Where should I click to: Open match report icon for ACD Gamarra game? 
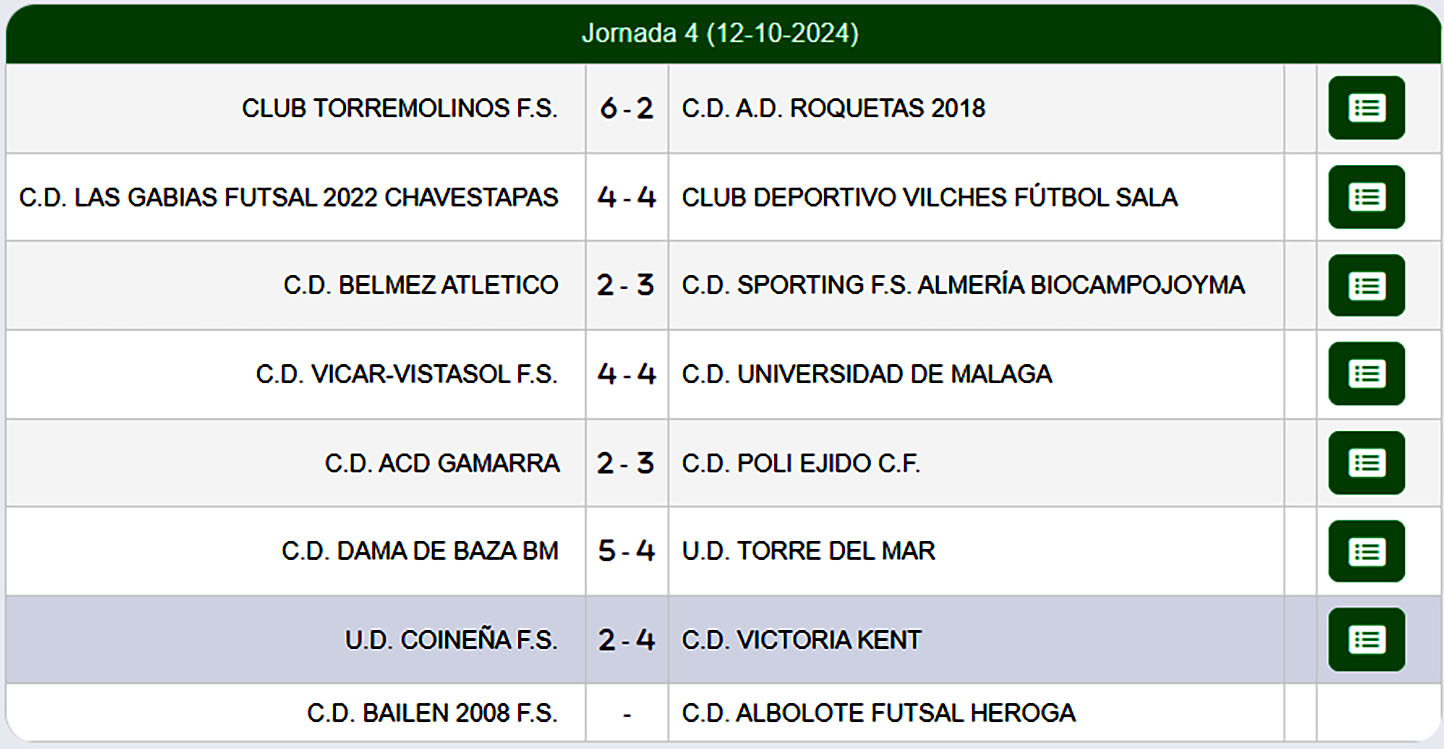[x=1366, y=463]
